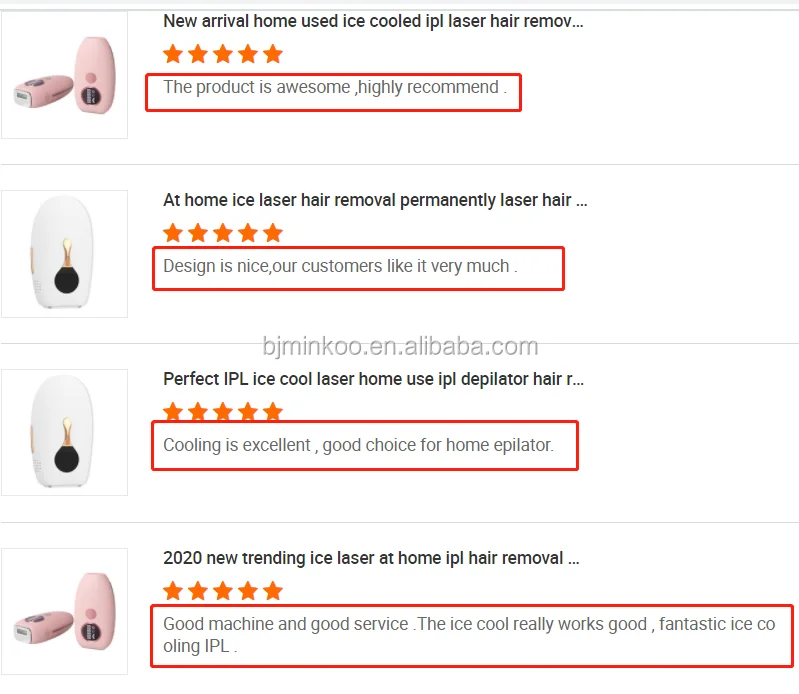Open the white device thumbnail beside At home ice laser
The height and width of the screenshot is (694, 799).
click(x=64, y=254)
